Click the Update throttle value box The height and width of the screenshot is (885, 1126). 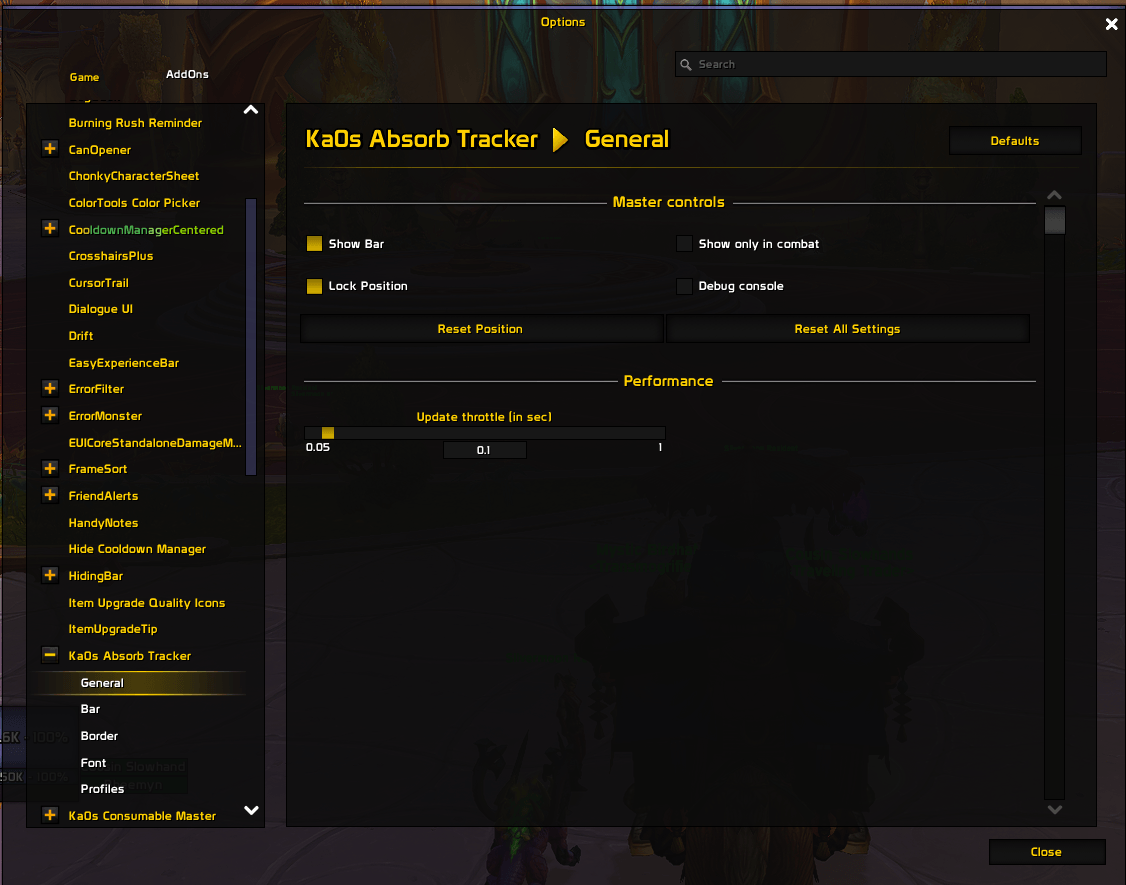click(485, 450)
